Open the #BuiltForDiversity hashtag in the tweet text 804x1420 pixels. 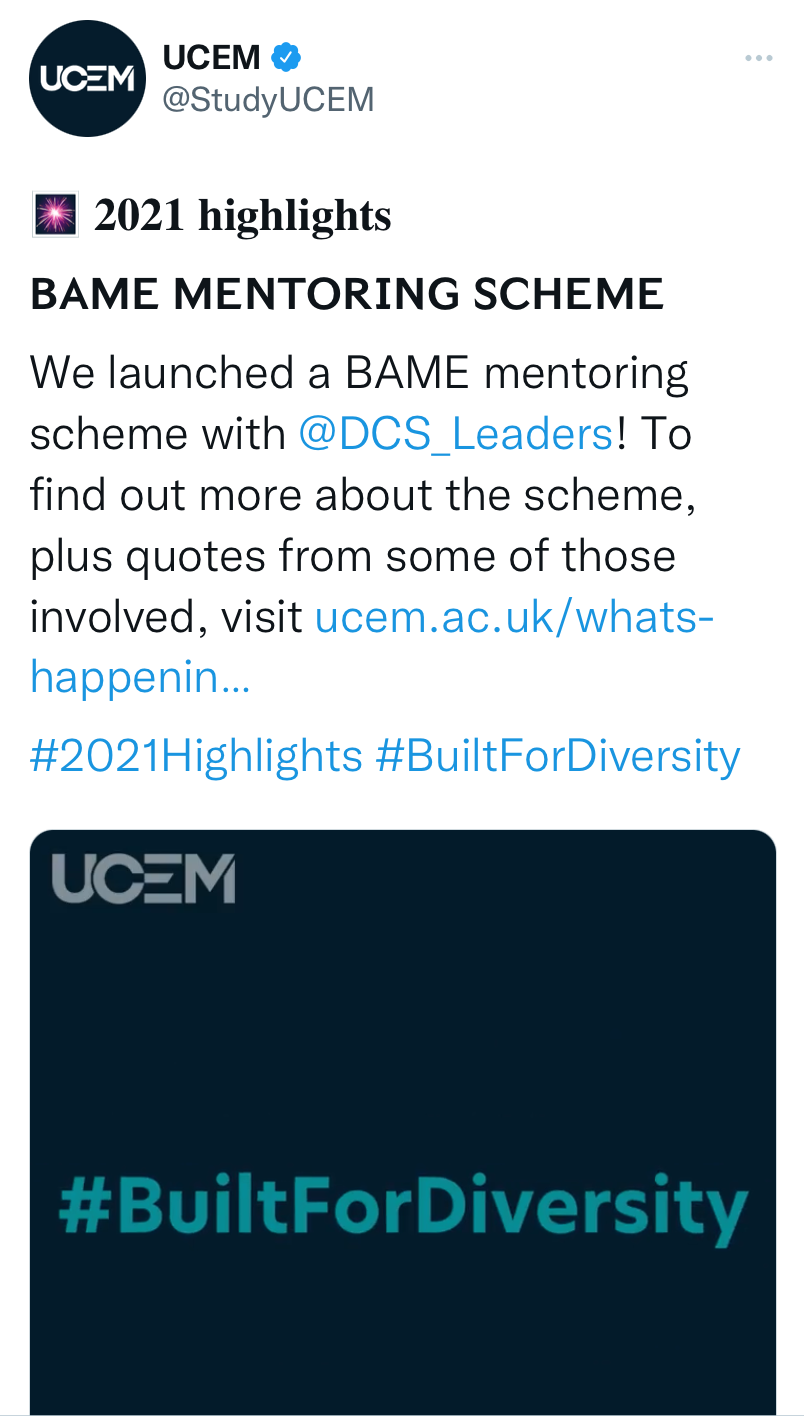click(x=558, y=756)
